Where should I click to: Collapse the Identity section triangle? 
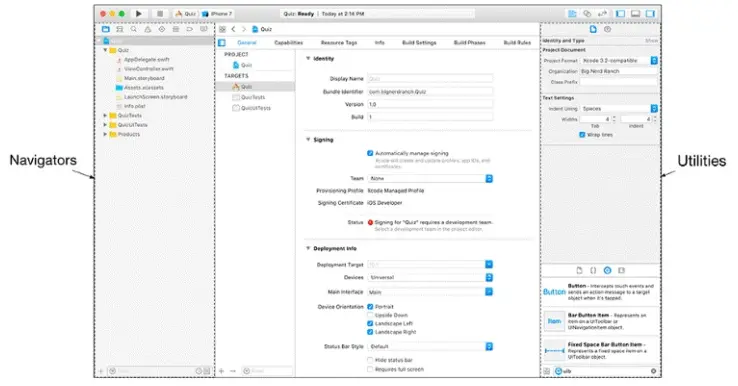point(308,58)
